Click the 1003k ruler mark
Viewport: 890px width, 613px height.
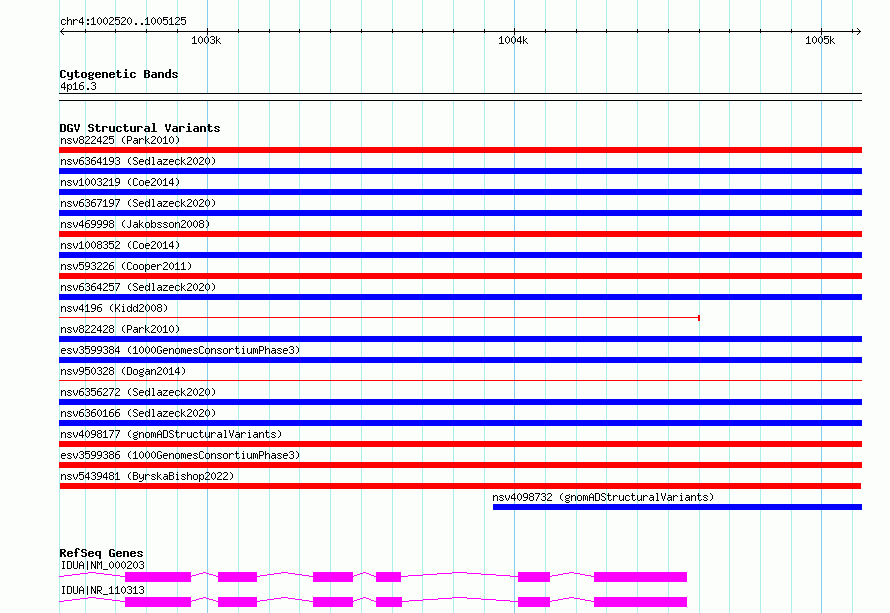pyautogui.click(x=206, y=40)
